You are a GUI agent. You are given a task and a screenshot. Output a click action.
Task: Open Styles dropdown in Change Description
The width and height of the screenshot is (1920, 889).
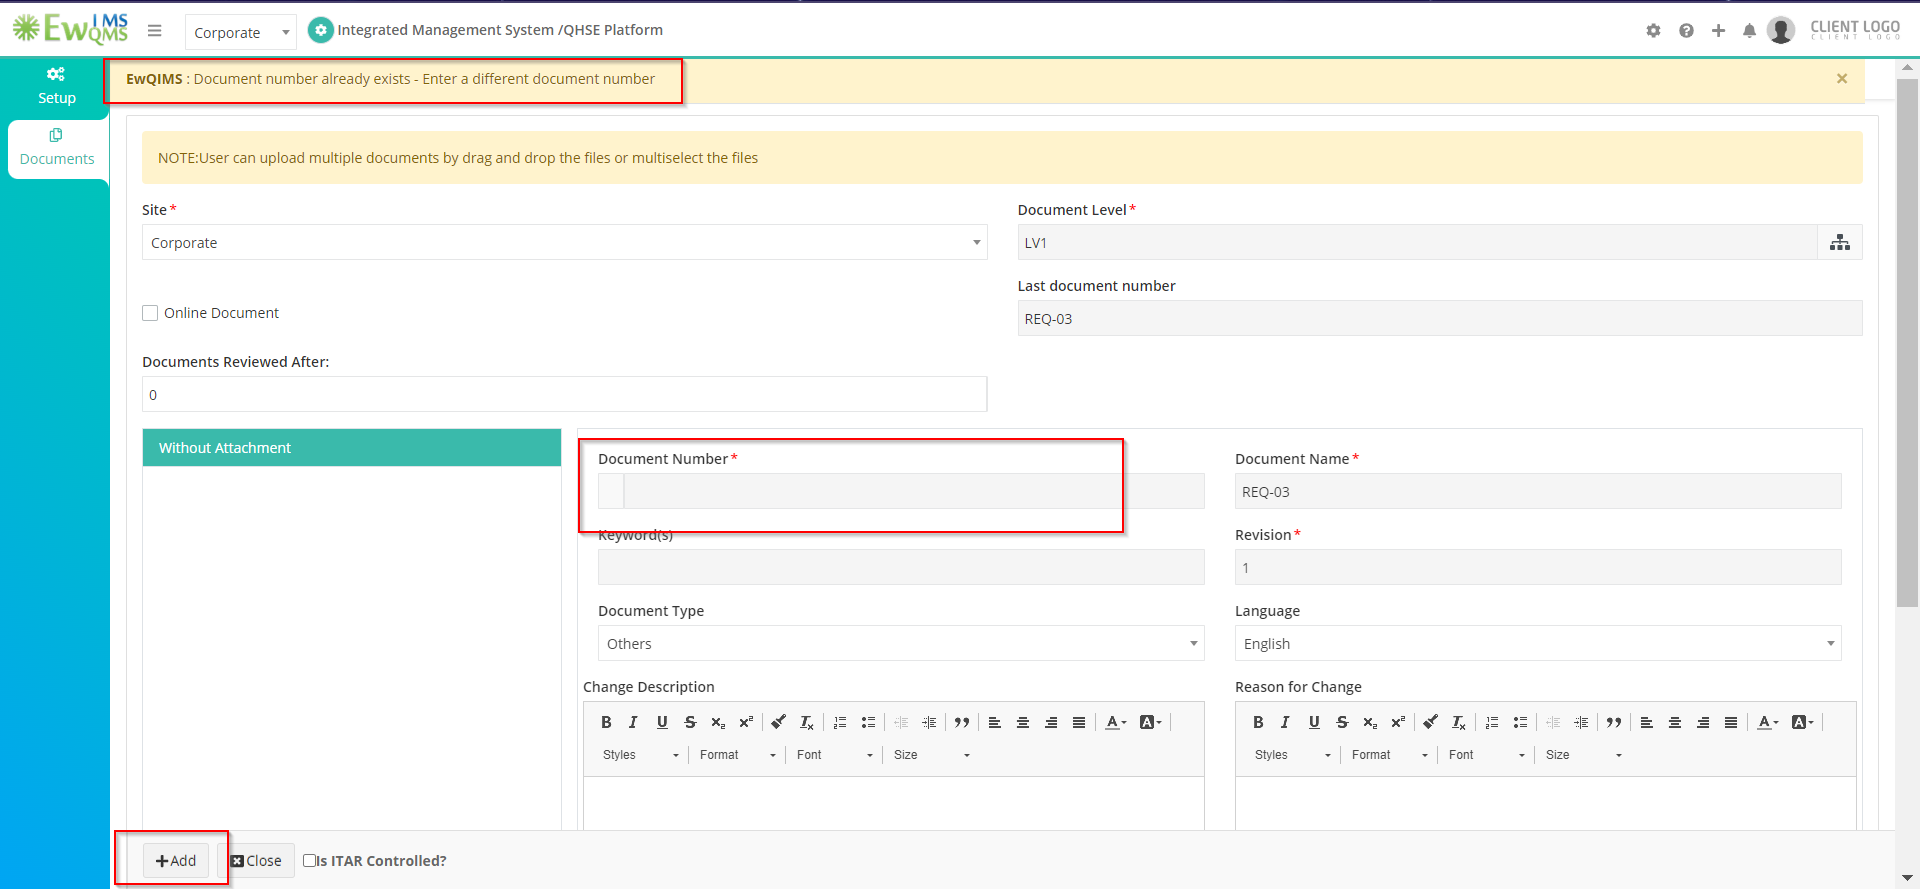[x=640, y=755]
